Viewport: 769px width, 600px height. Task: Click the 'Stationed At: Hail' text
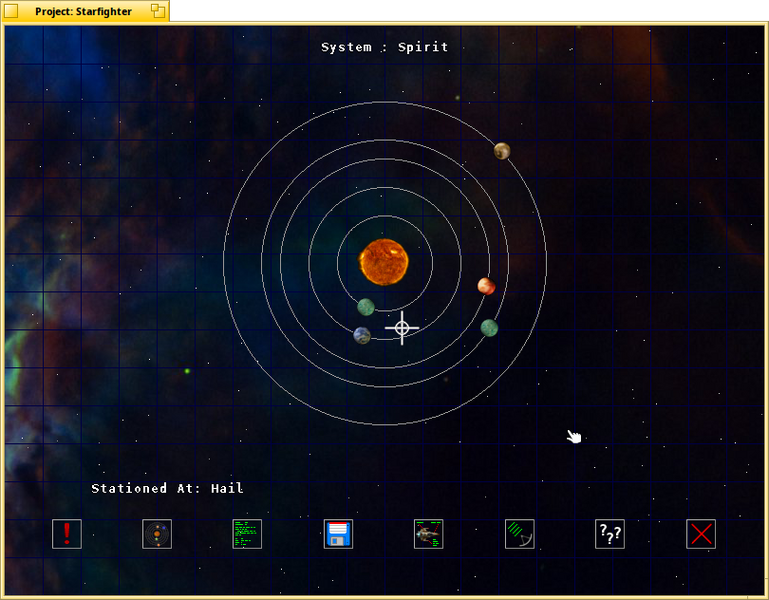(167, 488)
